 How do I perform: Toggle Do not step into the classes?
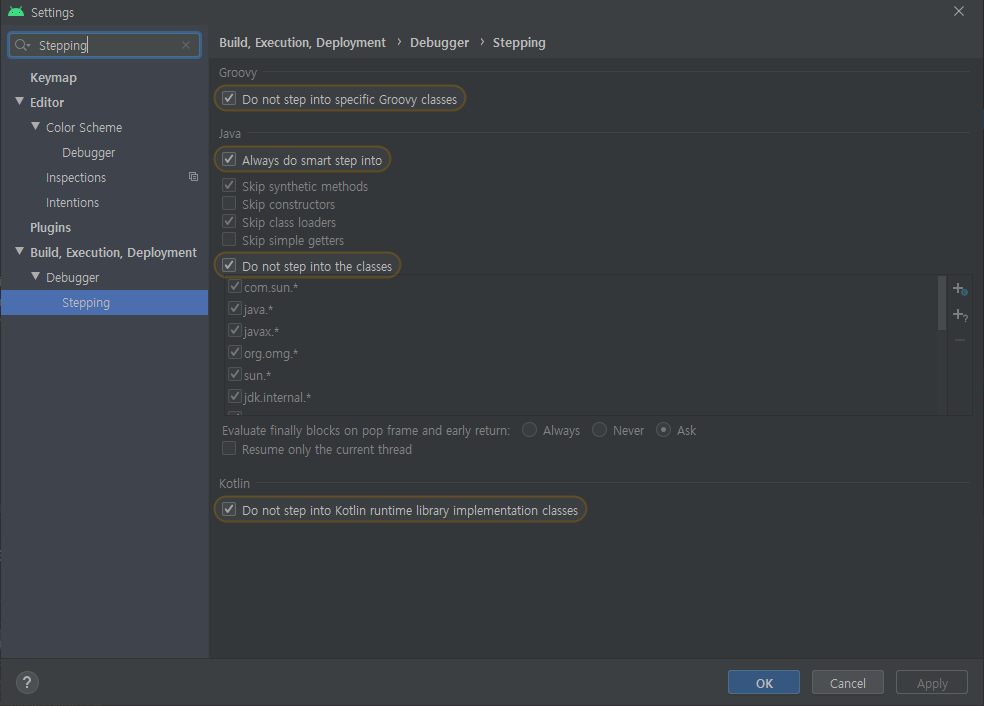pyautogui.click(x=229, y=265)
